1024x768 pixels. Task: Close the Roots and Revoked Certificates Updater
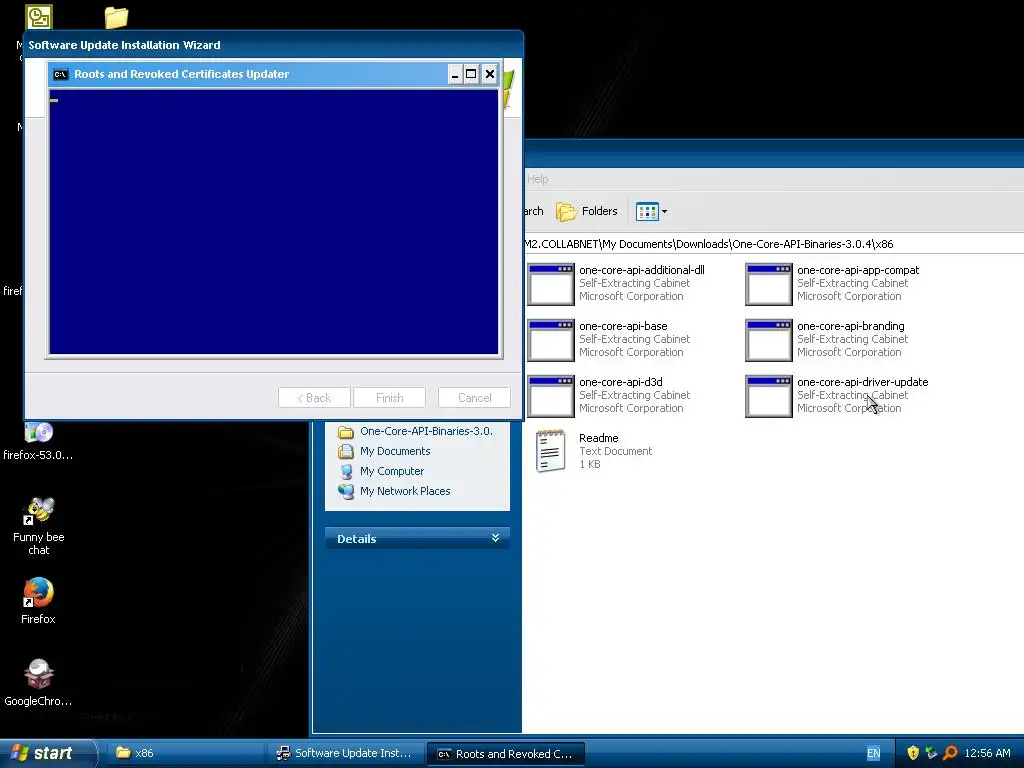click(x=490, y=74)
